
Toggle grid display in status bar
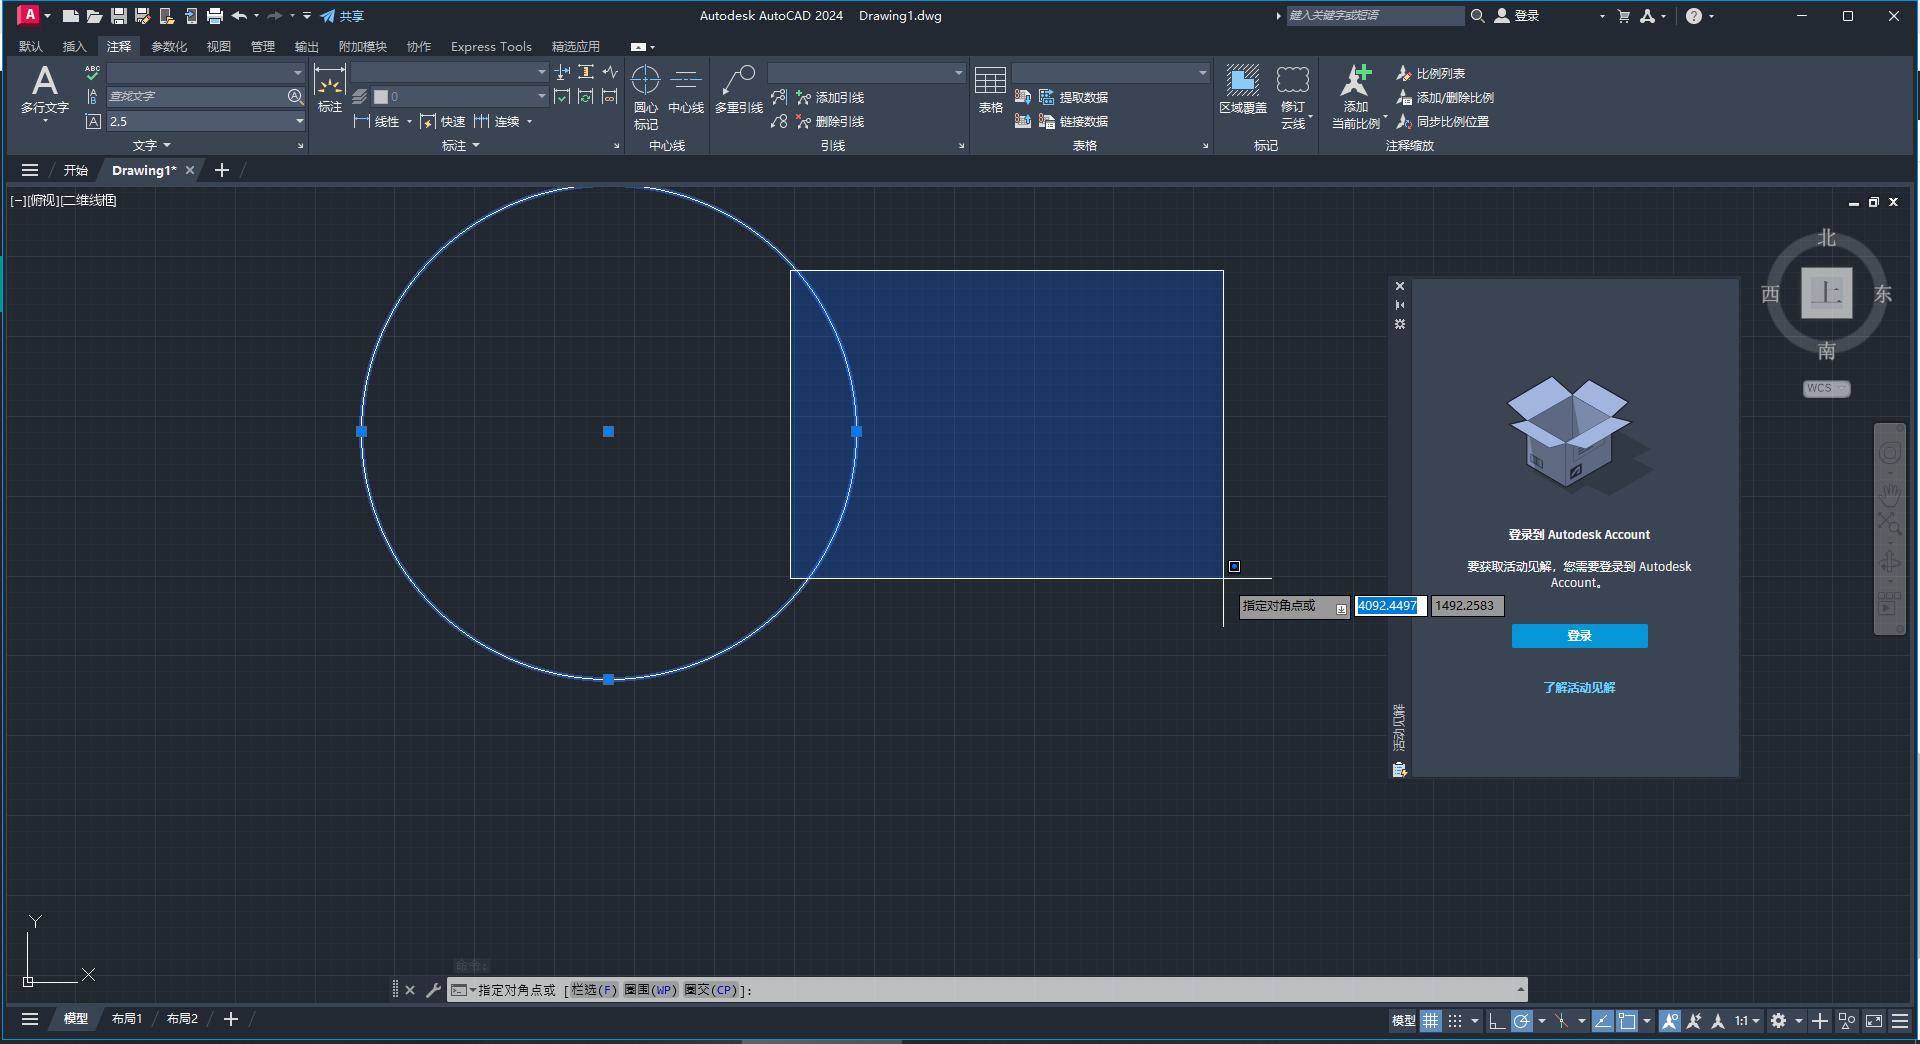tap(1430, 1021)
